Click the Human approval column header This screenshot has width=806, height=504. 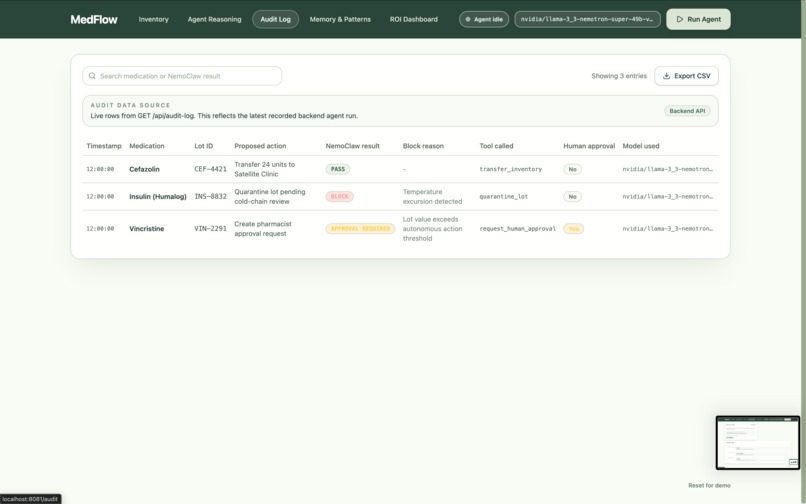(589, 146)
